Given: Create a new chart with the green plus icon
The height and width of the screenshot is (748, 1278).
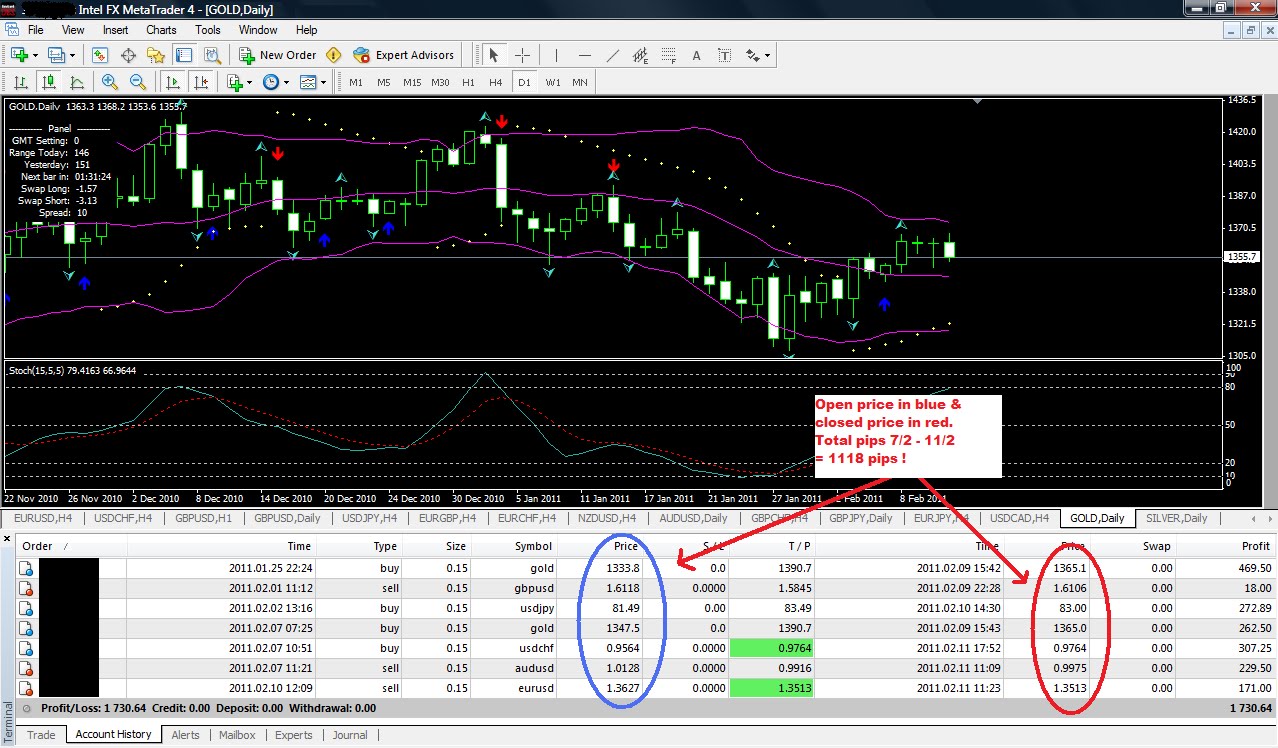Looking at the screenshot, I should coord(19,55).
